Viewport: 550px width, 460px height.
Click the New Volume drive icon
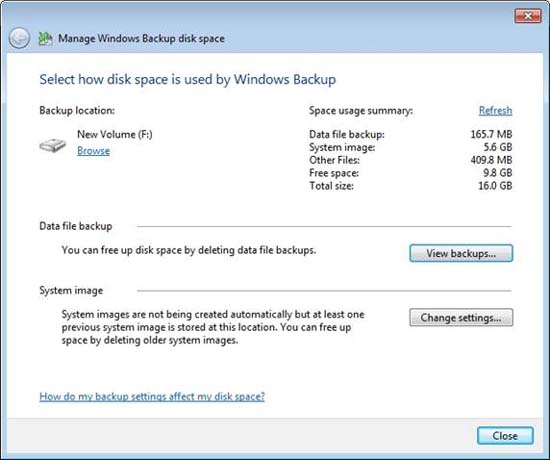click(53, 145)
